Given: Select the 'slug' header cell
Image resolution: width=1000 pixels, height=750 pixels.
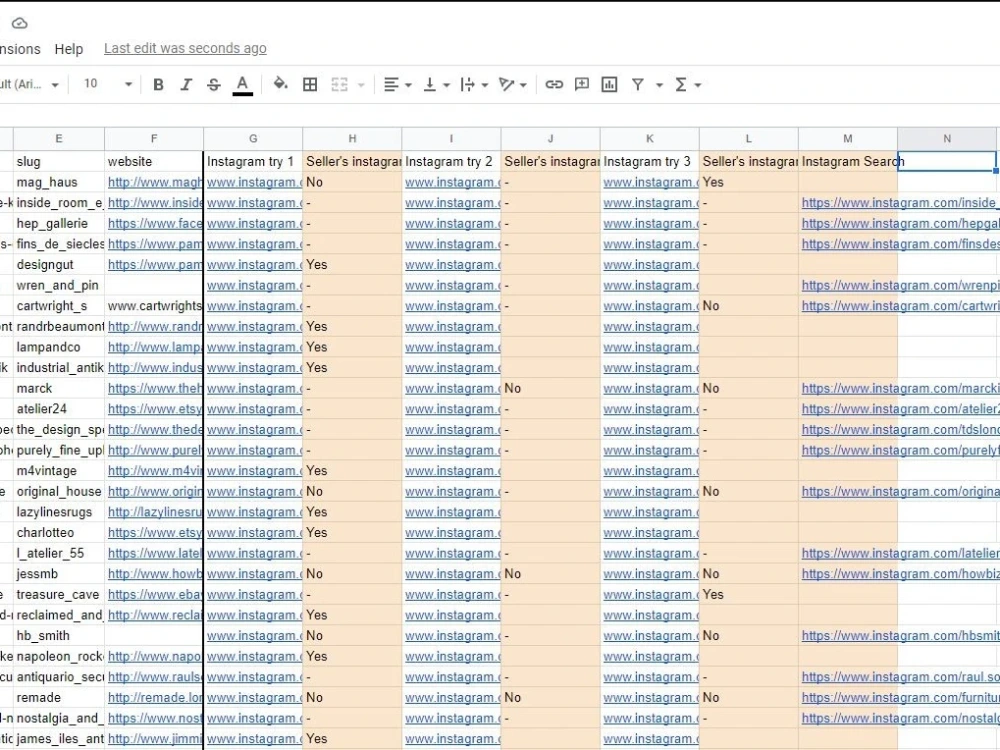Looking at the screenshot, I should click(59, 161).
